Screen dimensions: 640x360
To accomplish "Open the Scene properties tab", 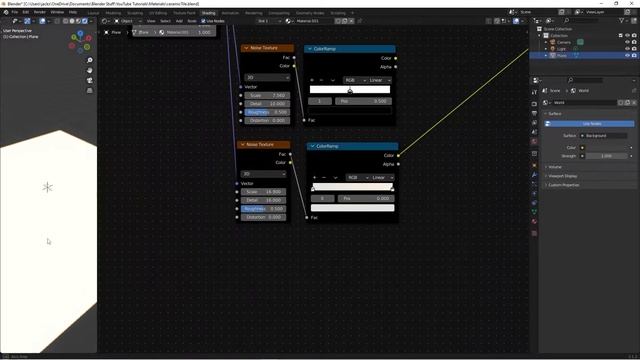I will [x=534, y=132].
